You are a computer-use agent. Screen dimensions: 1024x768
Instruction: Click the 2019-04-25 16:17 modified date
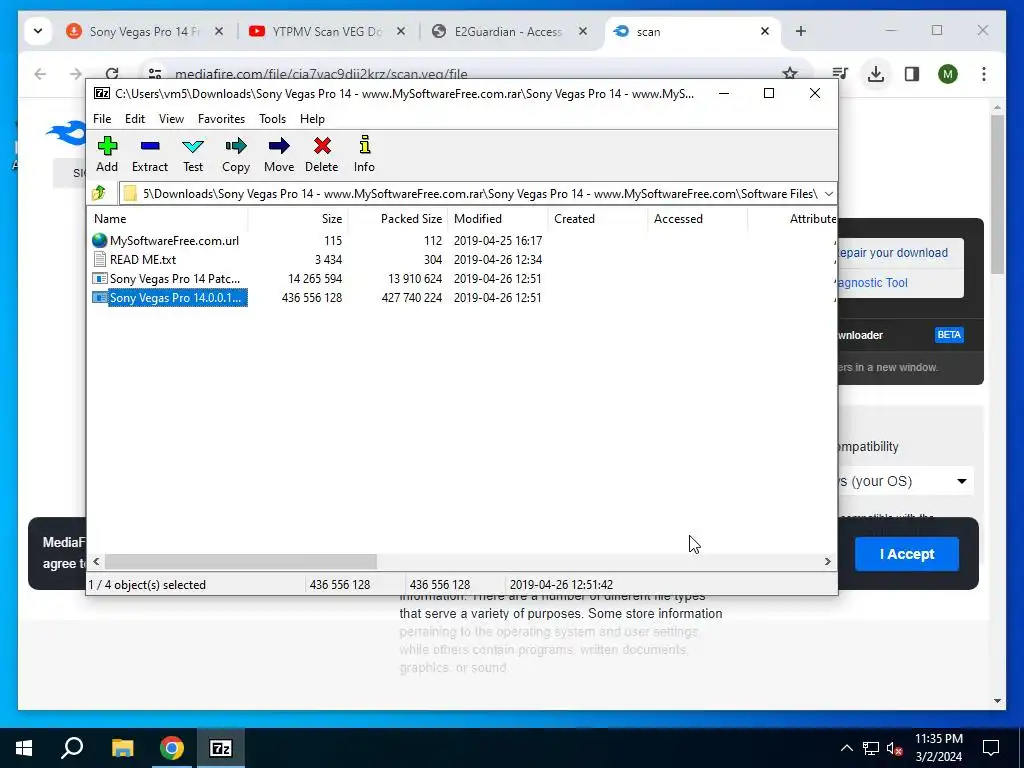point(498,241)
